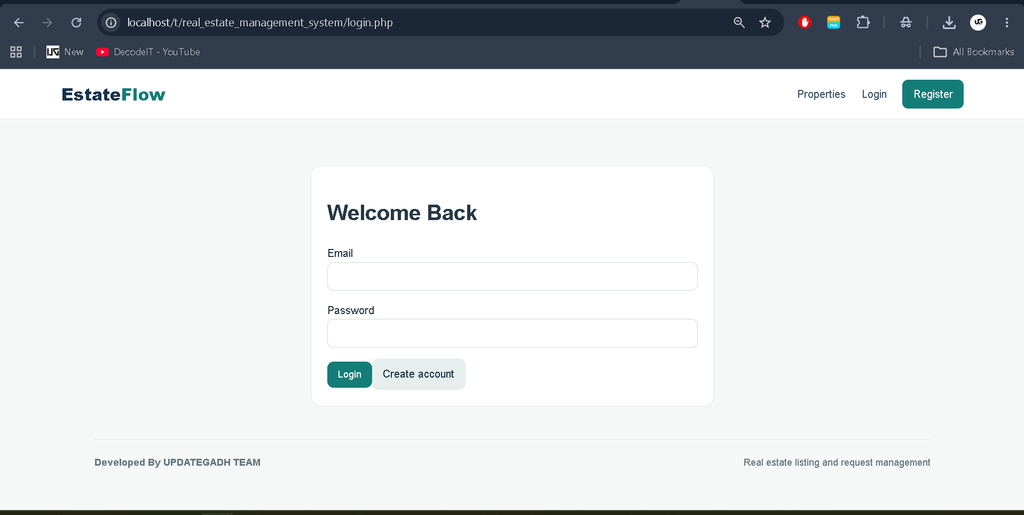Click the browser forward arrow
The width and height of the screenshot is (1024, 515).
click(x=47, y=23)
